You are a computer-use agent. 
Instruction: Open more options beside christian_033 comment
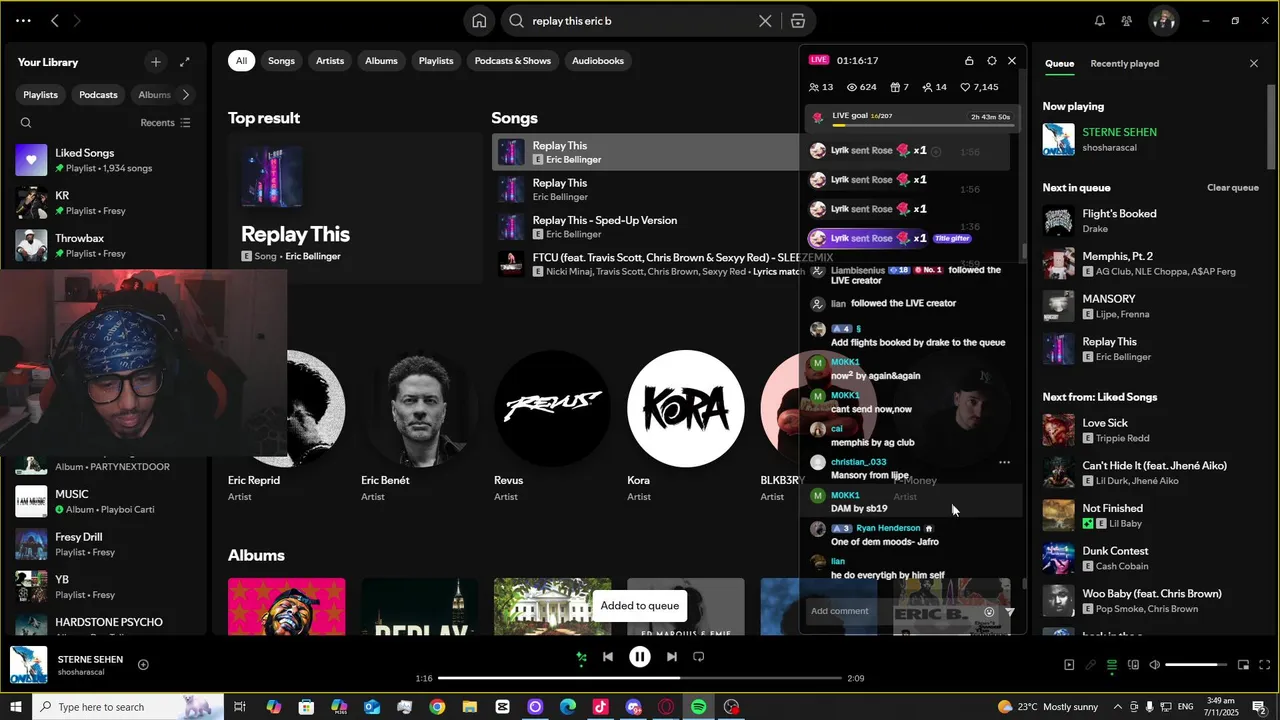[1004, 462]
